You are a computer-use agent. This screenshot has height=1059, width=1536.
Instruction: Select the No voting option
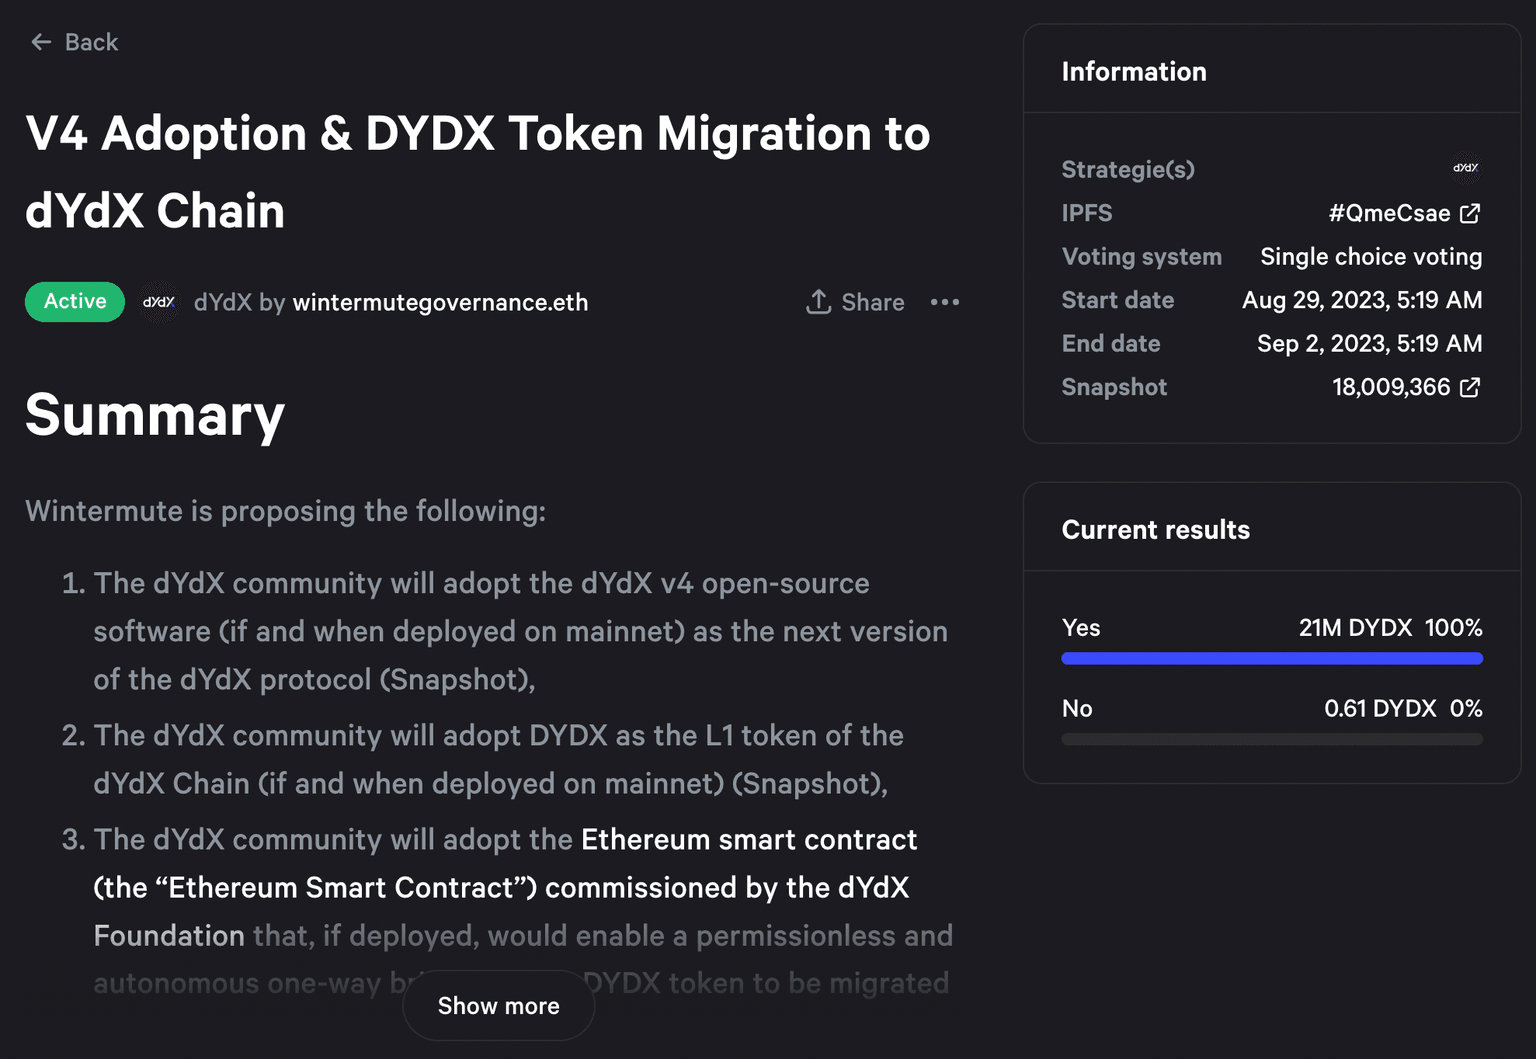tap(1077, 709)
